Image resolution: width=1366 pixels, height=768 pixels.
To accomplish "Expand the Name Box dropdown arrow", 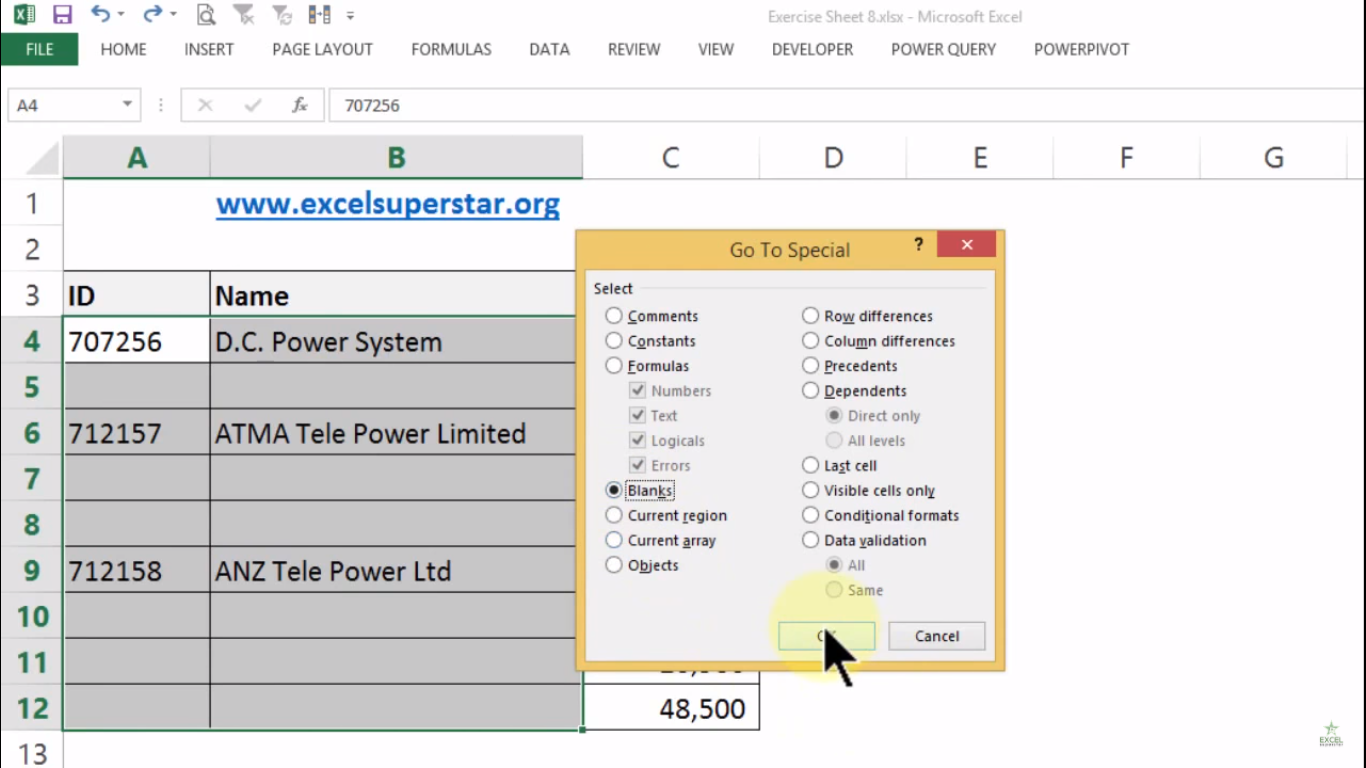I will [128, 105].
